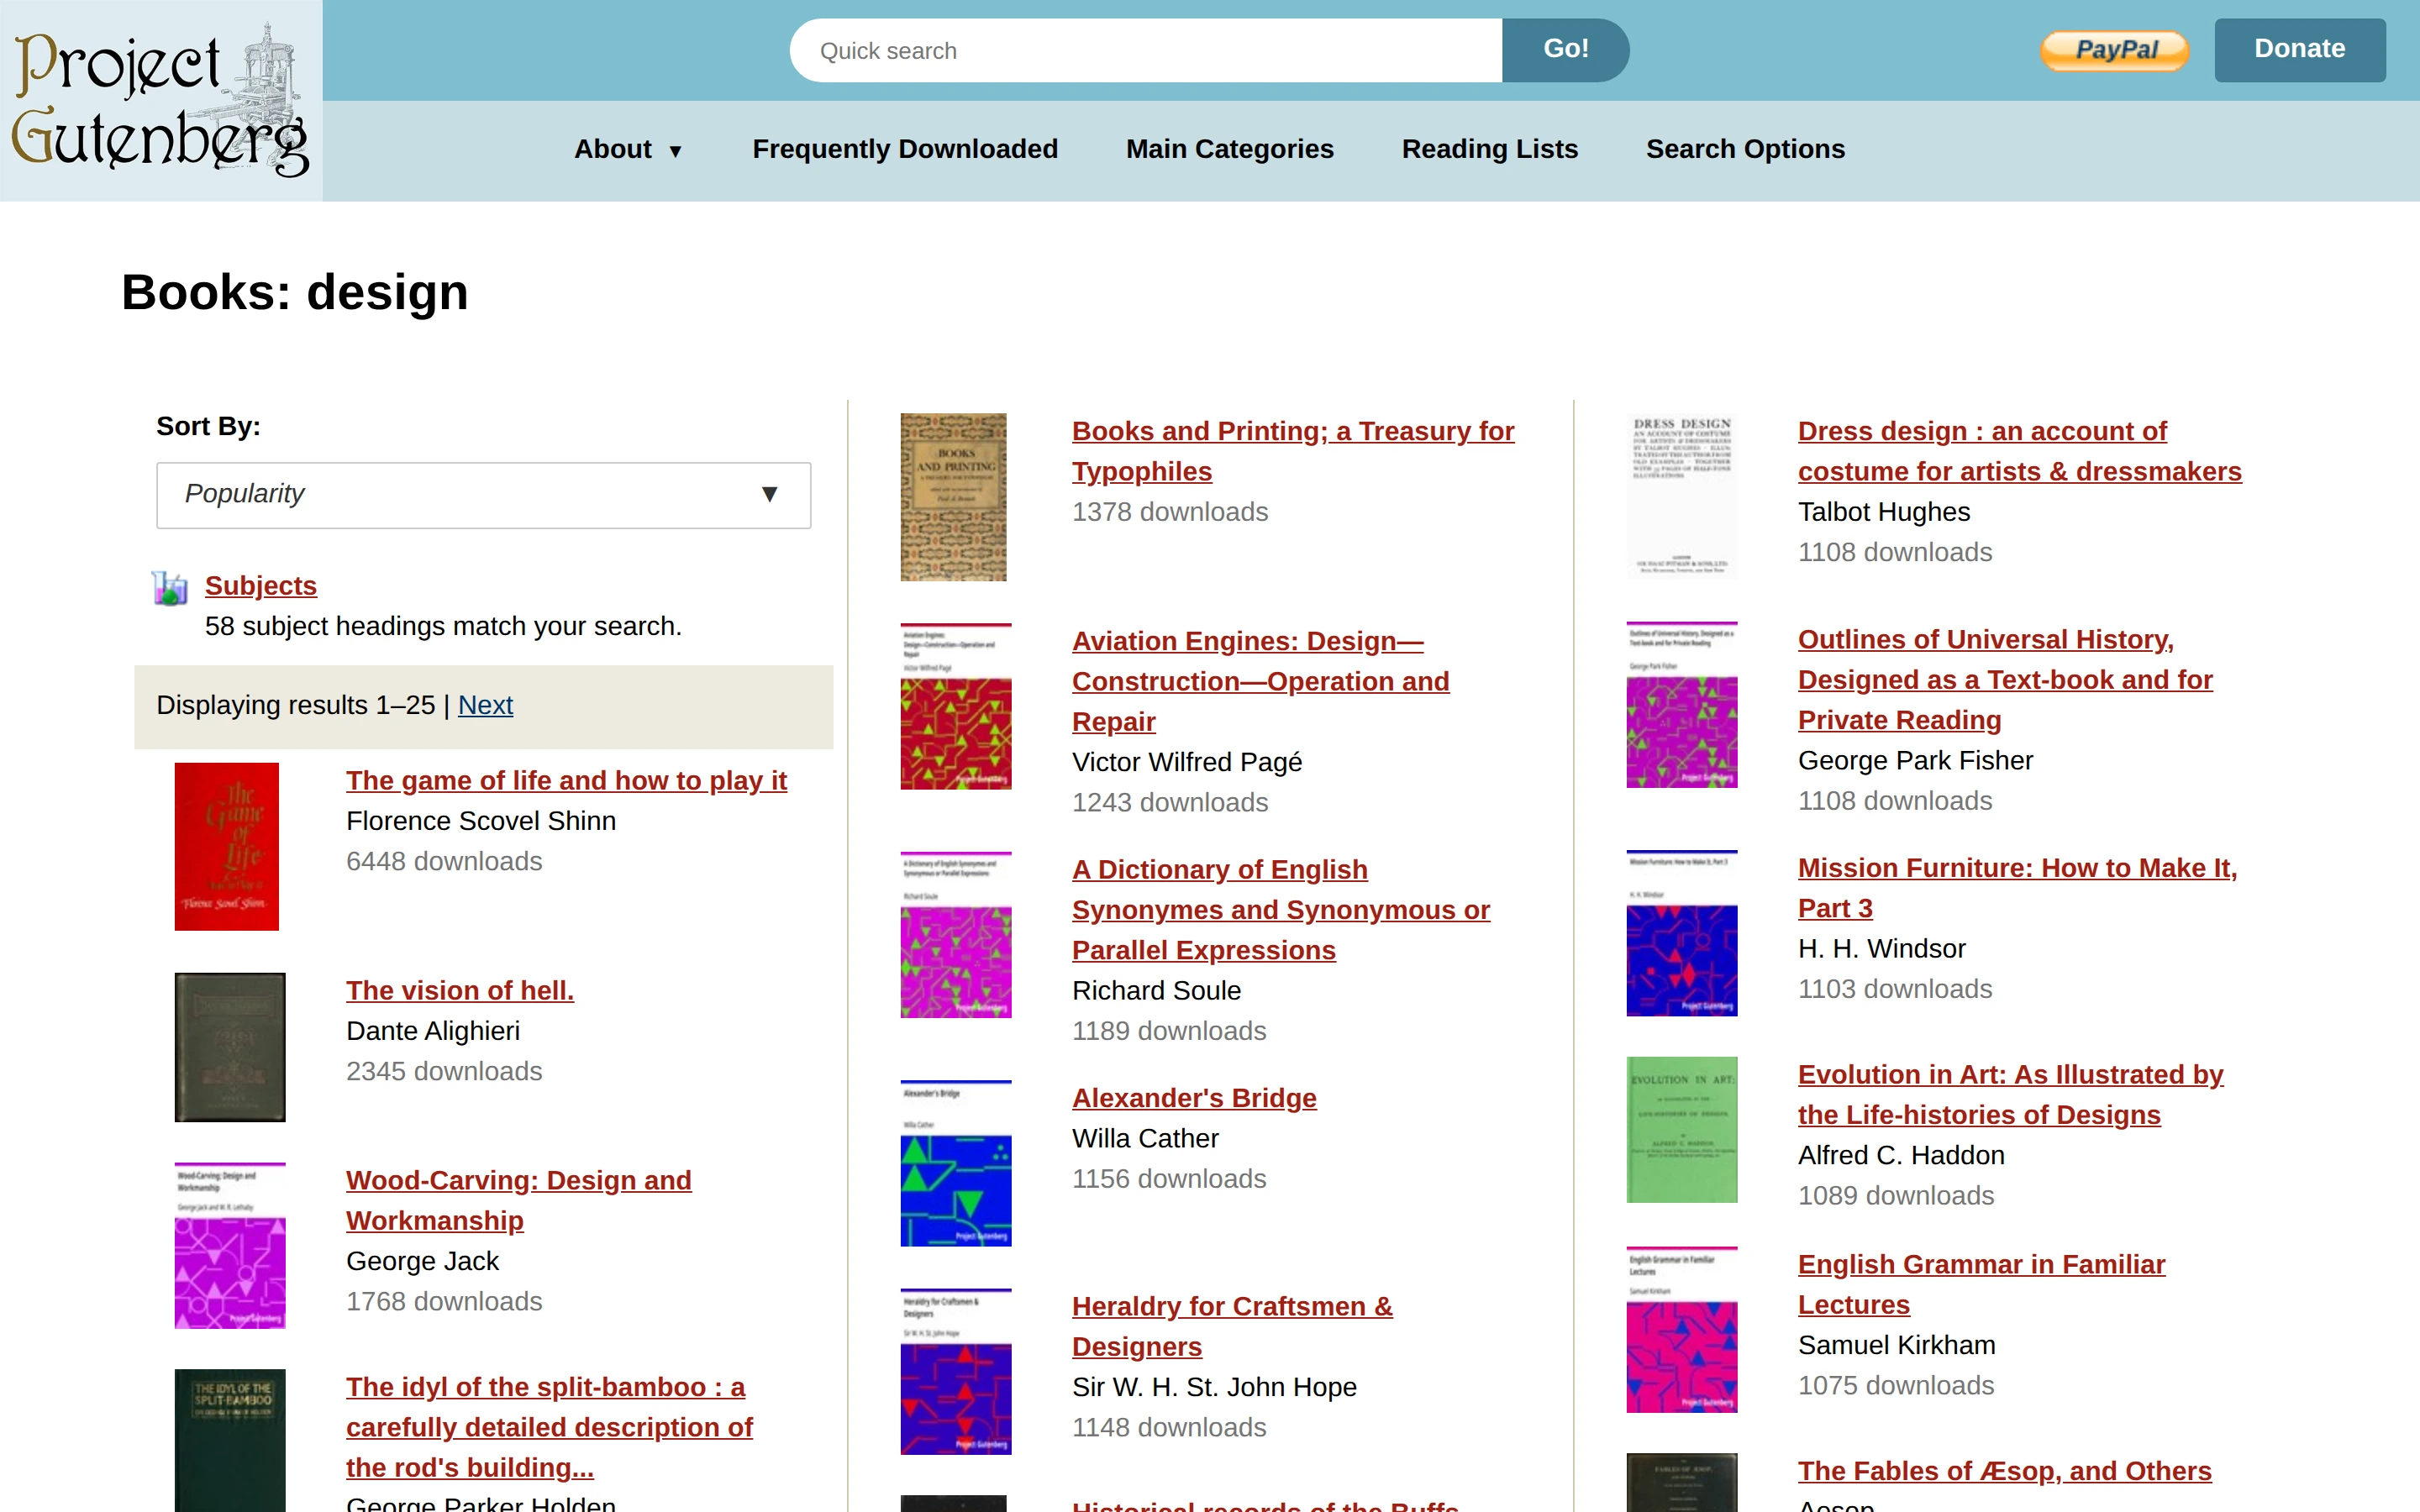Click the Mission Furniture cover thumbnail
Image resolution: width=2420 pixels, height=1512 pixels.
(x=1682, y=933)
